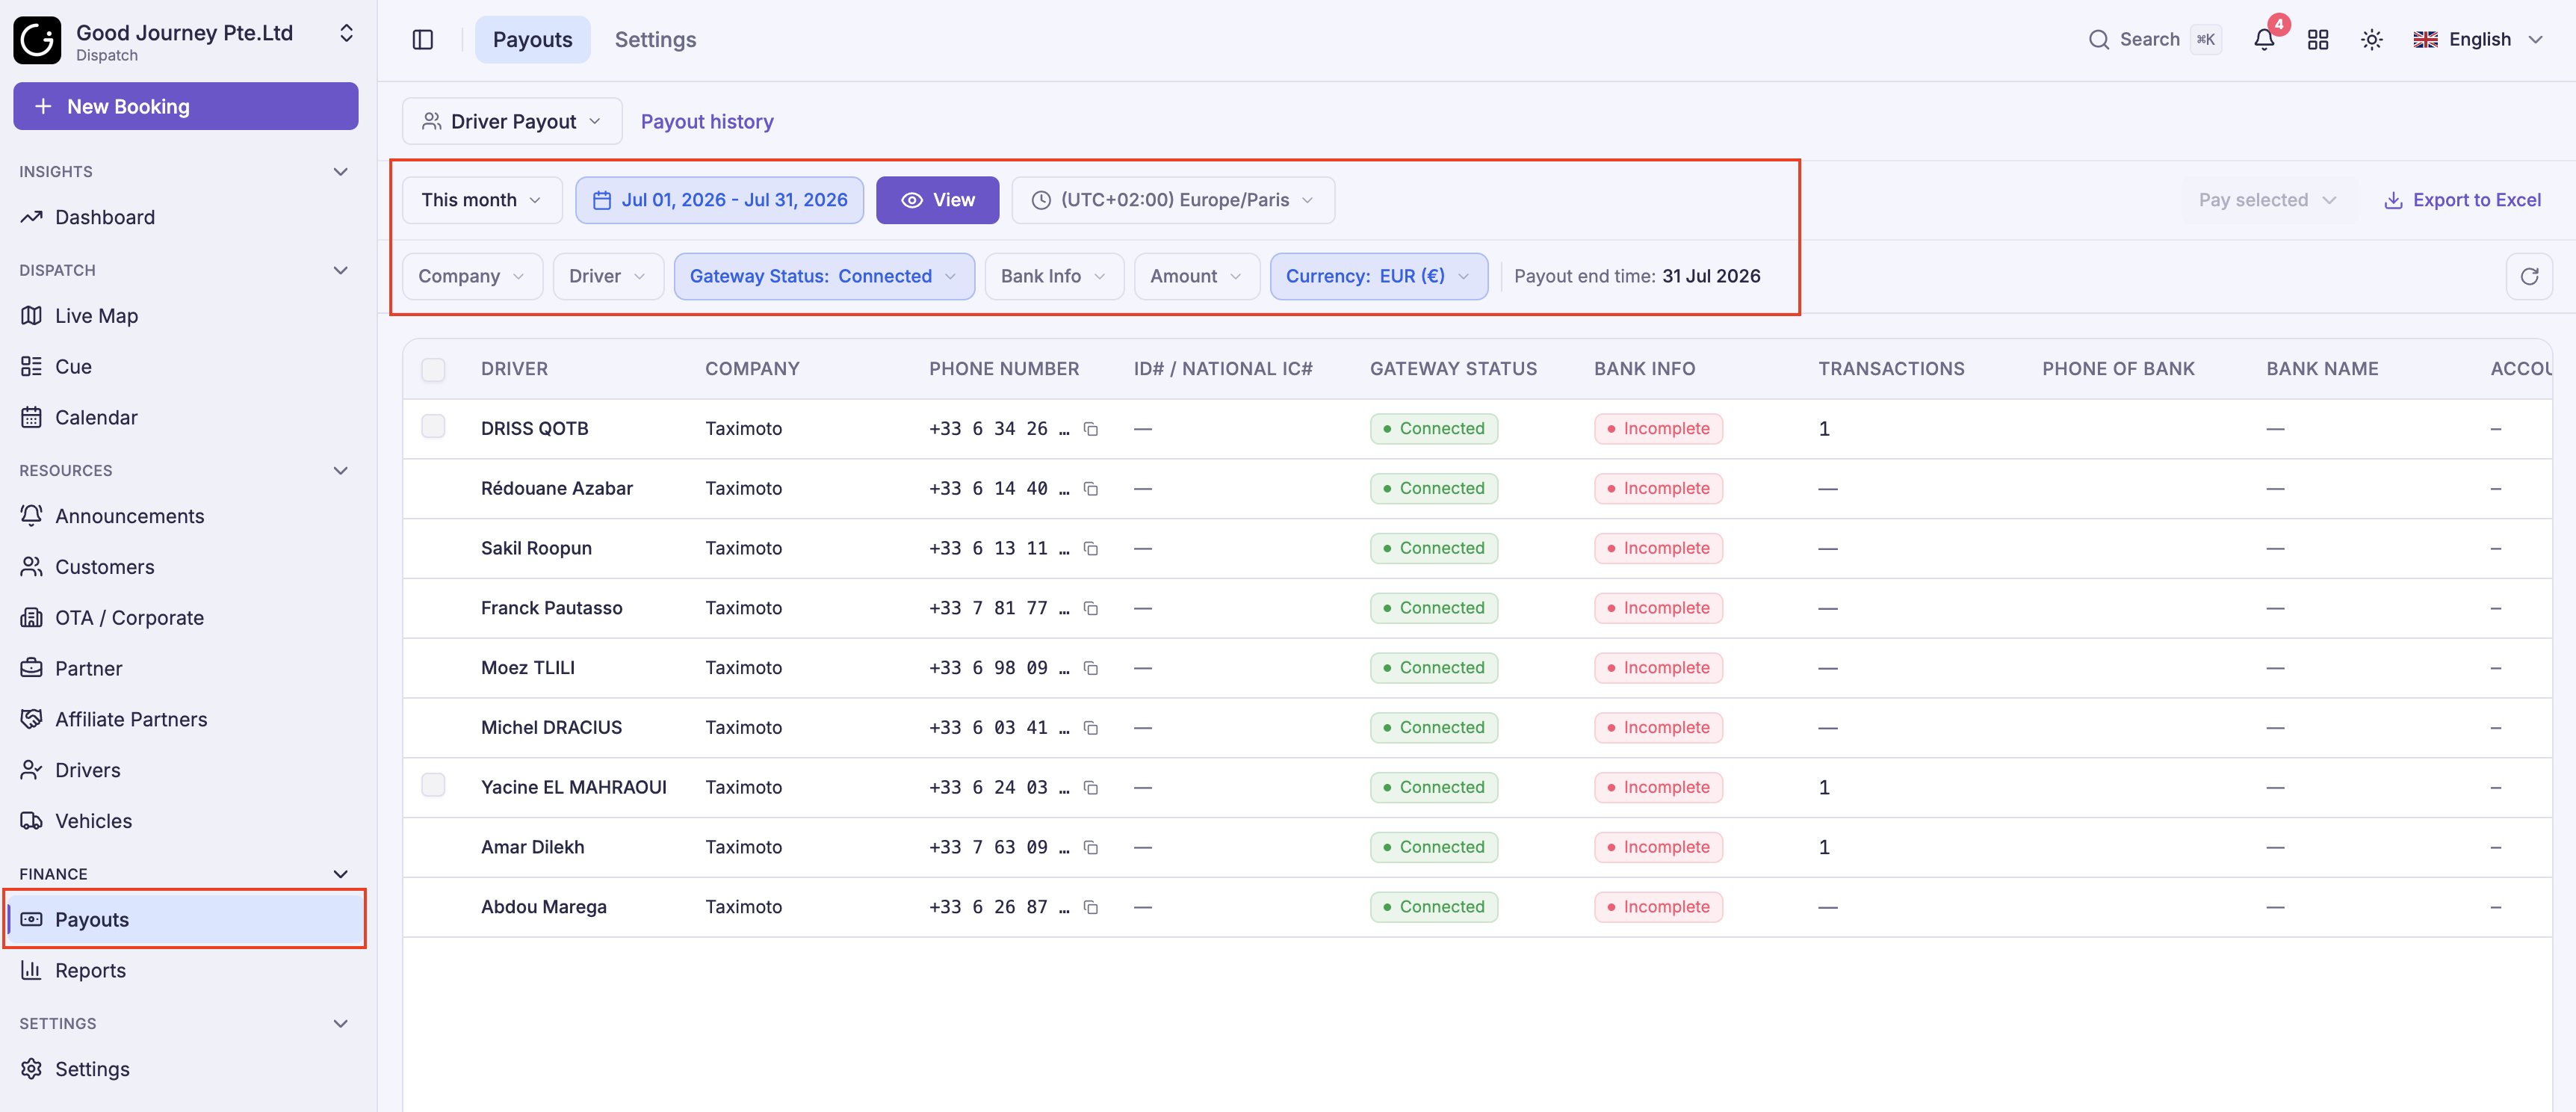Check the DRISS QOTB row checkbox

(433, 427)
